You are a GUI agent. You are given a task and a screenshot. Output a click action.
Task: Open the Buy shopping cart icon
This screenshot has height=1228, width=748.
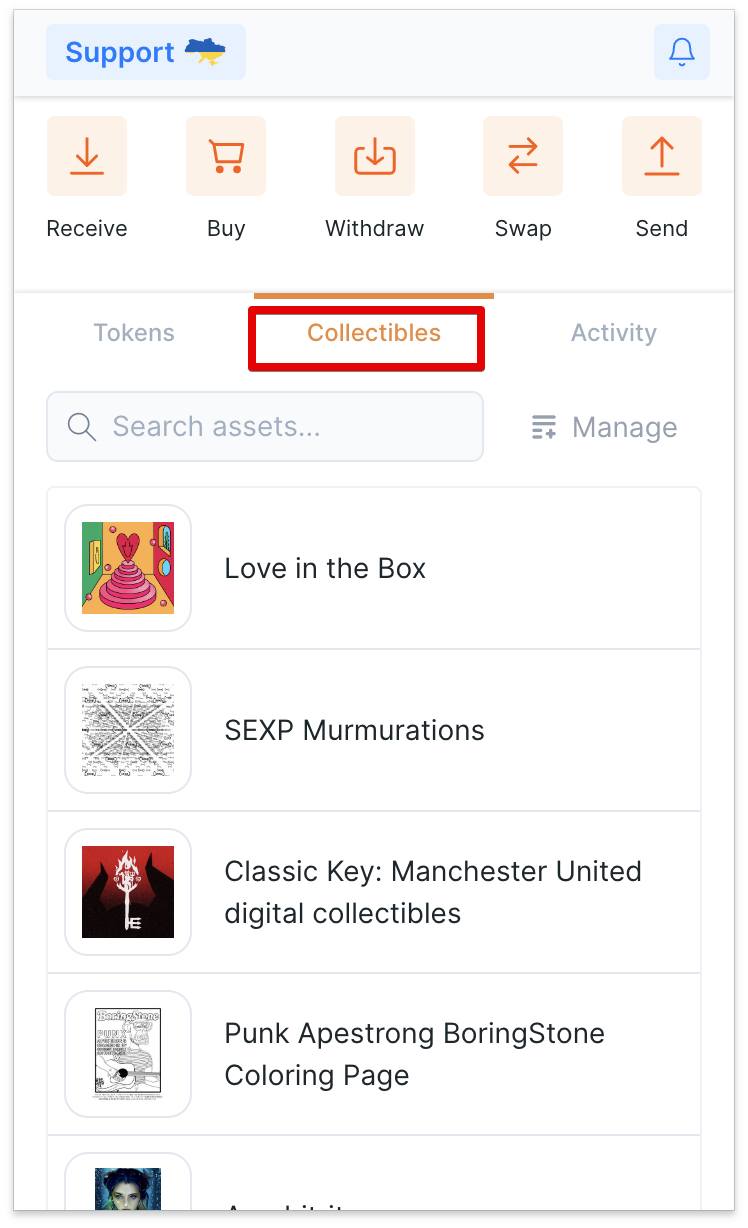[x=226, y=156]
